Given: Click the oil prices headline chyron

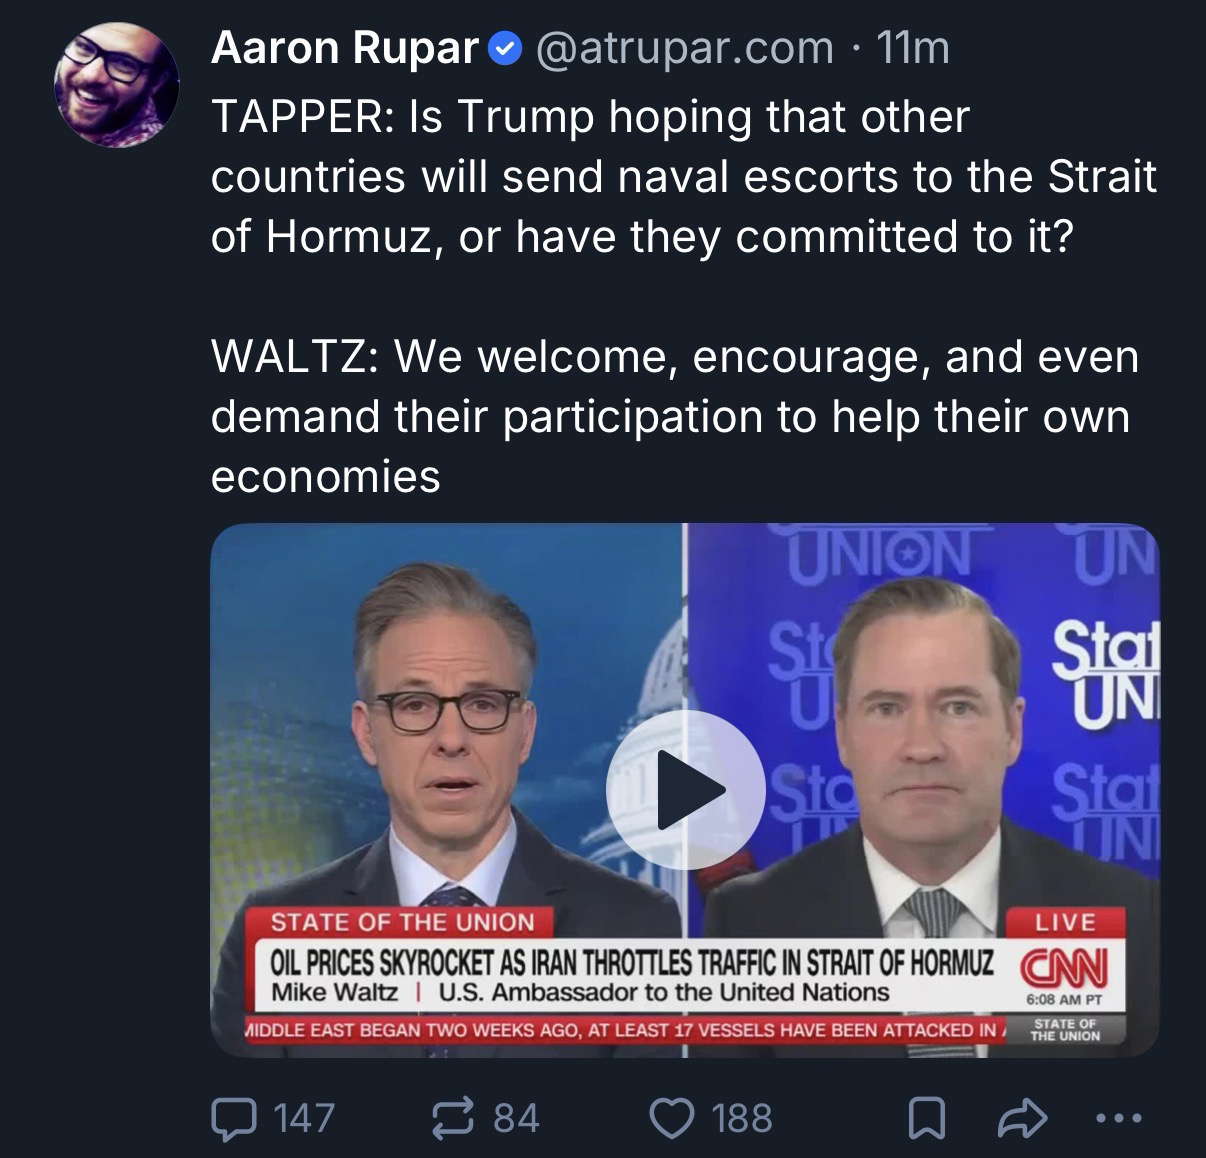Looking at the screenshot, I should [632, 963].
